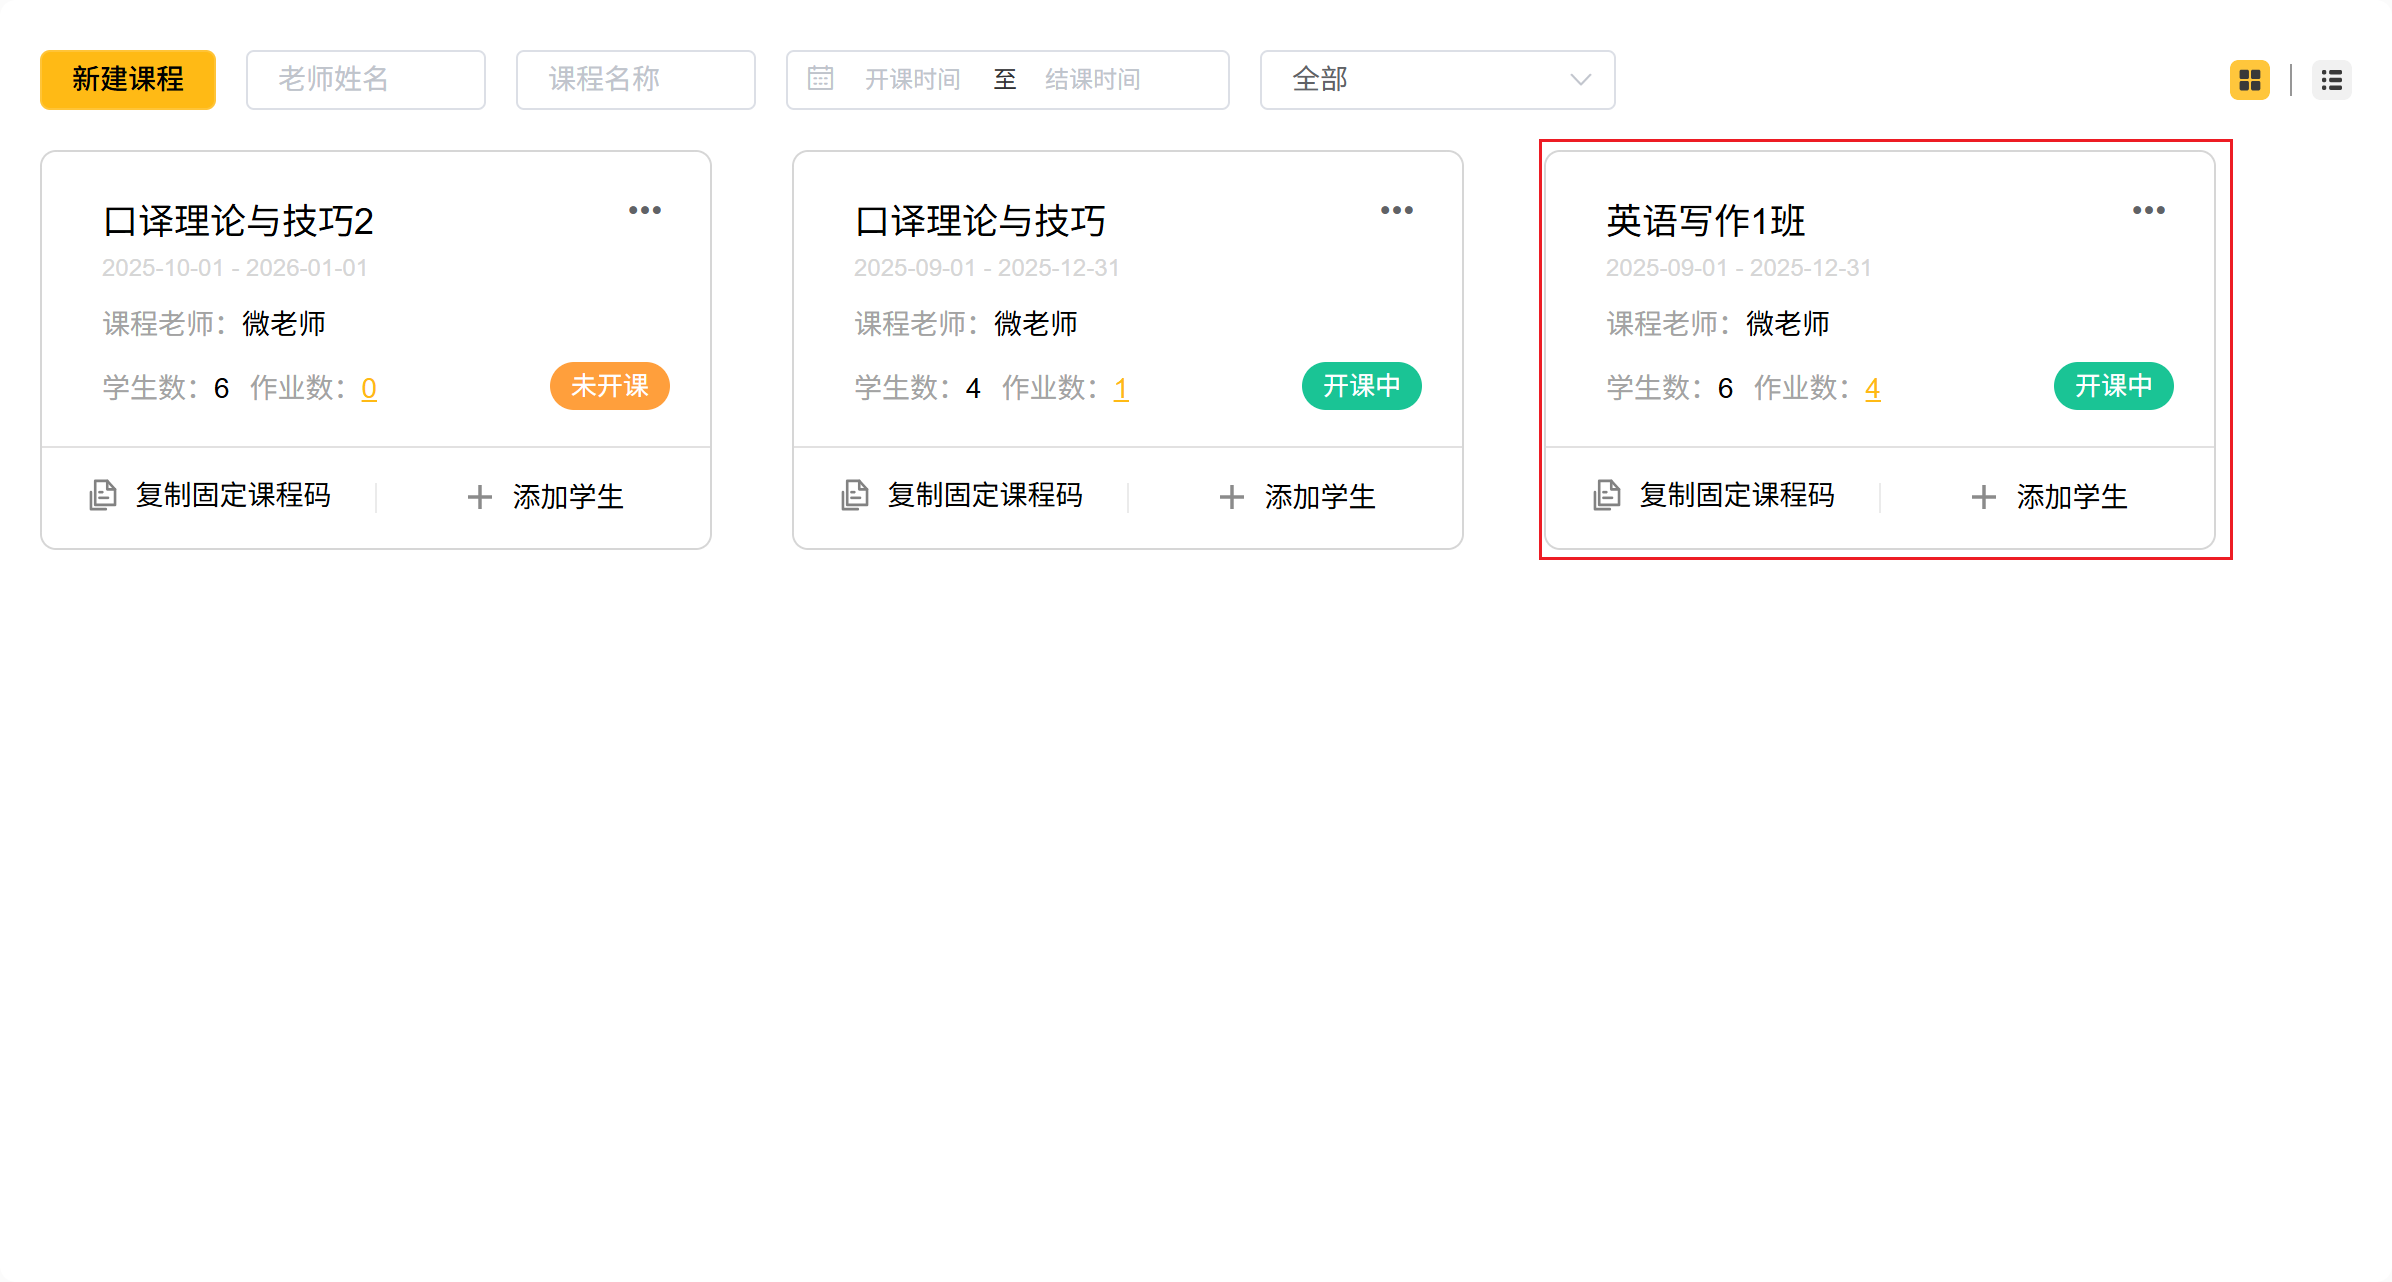Open homework count 4 link on 英语写作1班
Image resolution: width=2392 pixels, height=1282 pixels.
(x=1872, y=388)
